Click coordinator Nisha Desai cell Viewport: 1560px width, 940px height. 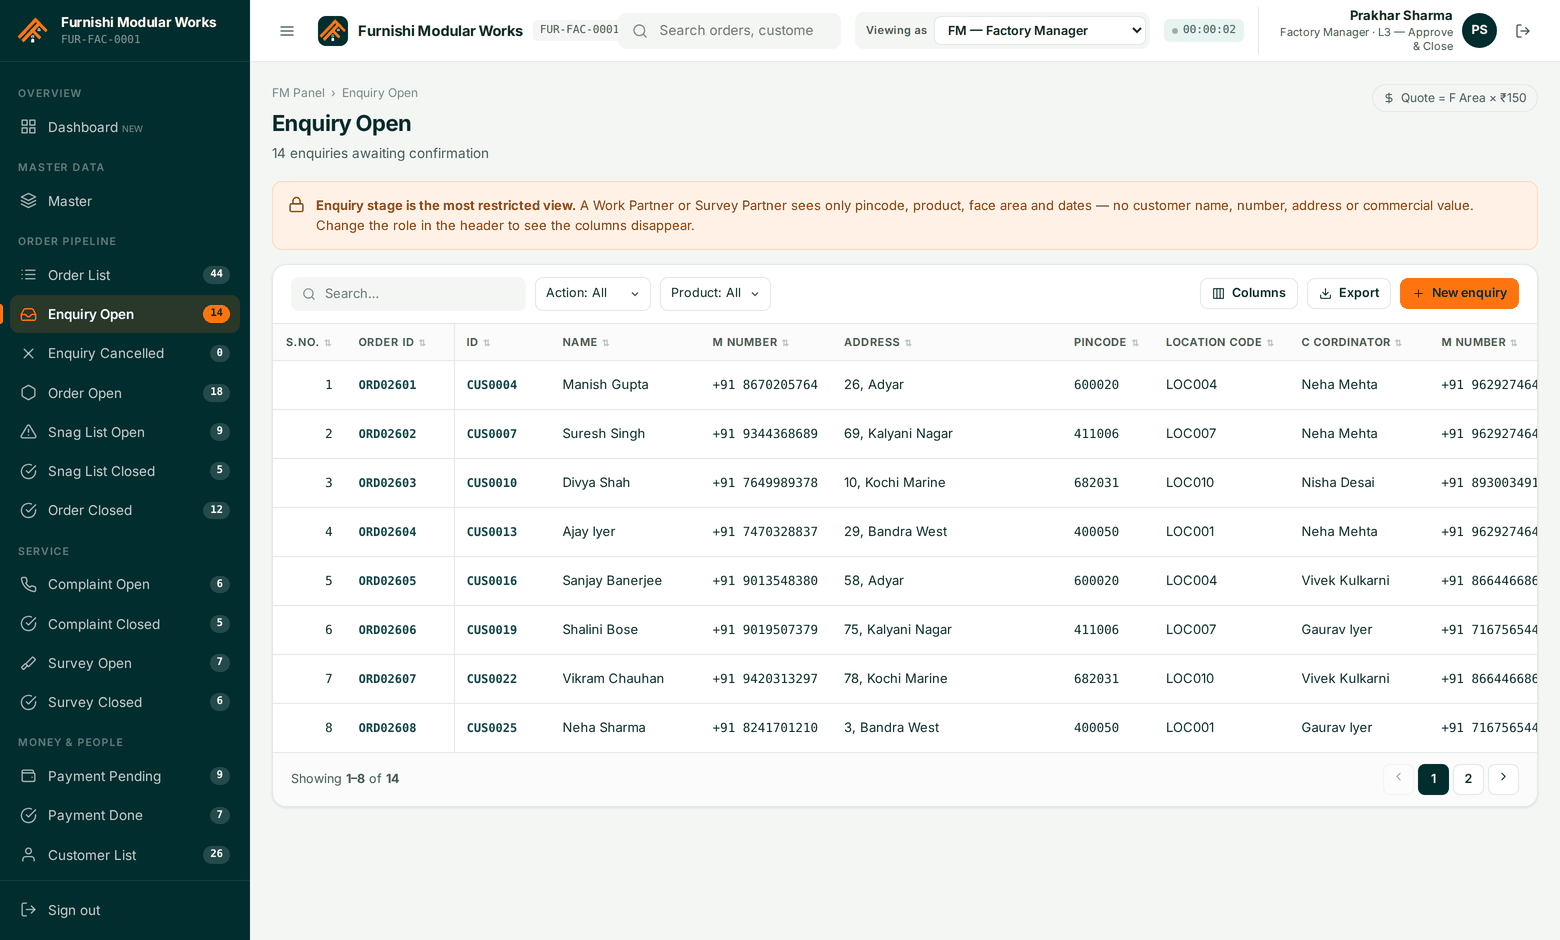[x=1338, y=482]
